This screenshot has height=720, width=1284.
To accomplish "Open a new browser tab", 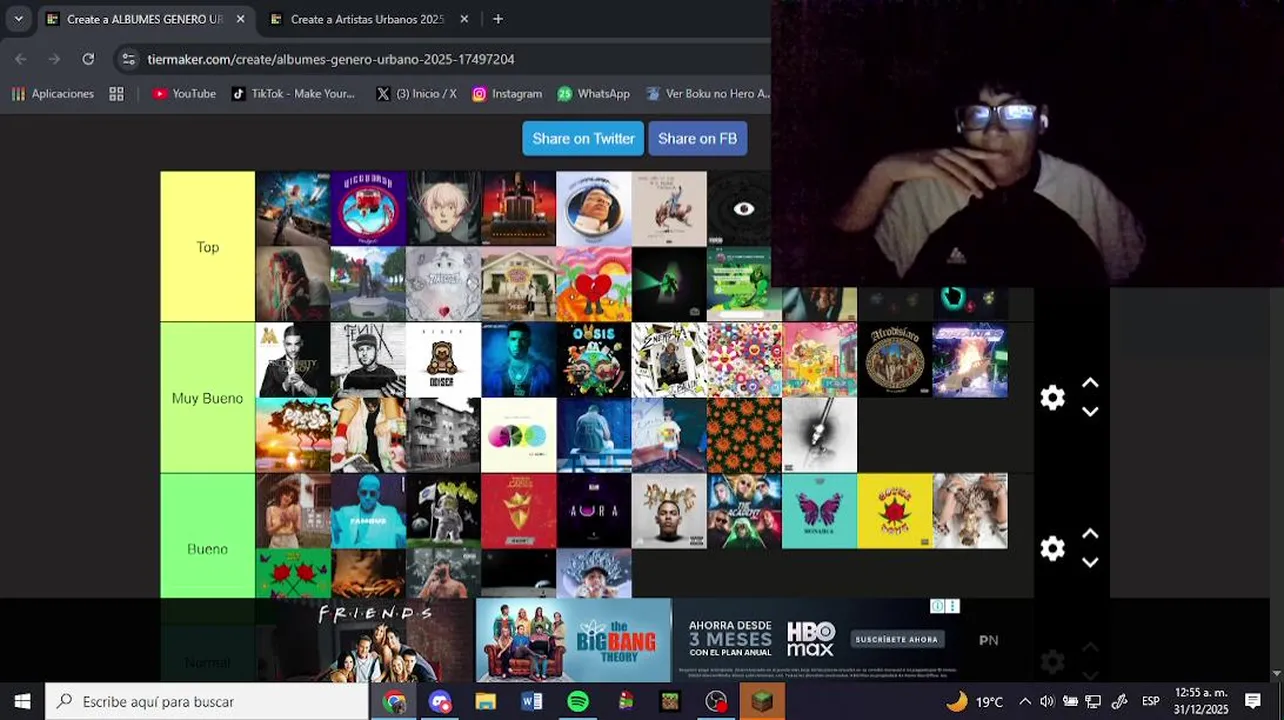I will point(498,19).
